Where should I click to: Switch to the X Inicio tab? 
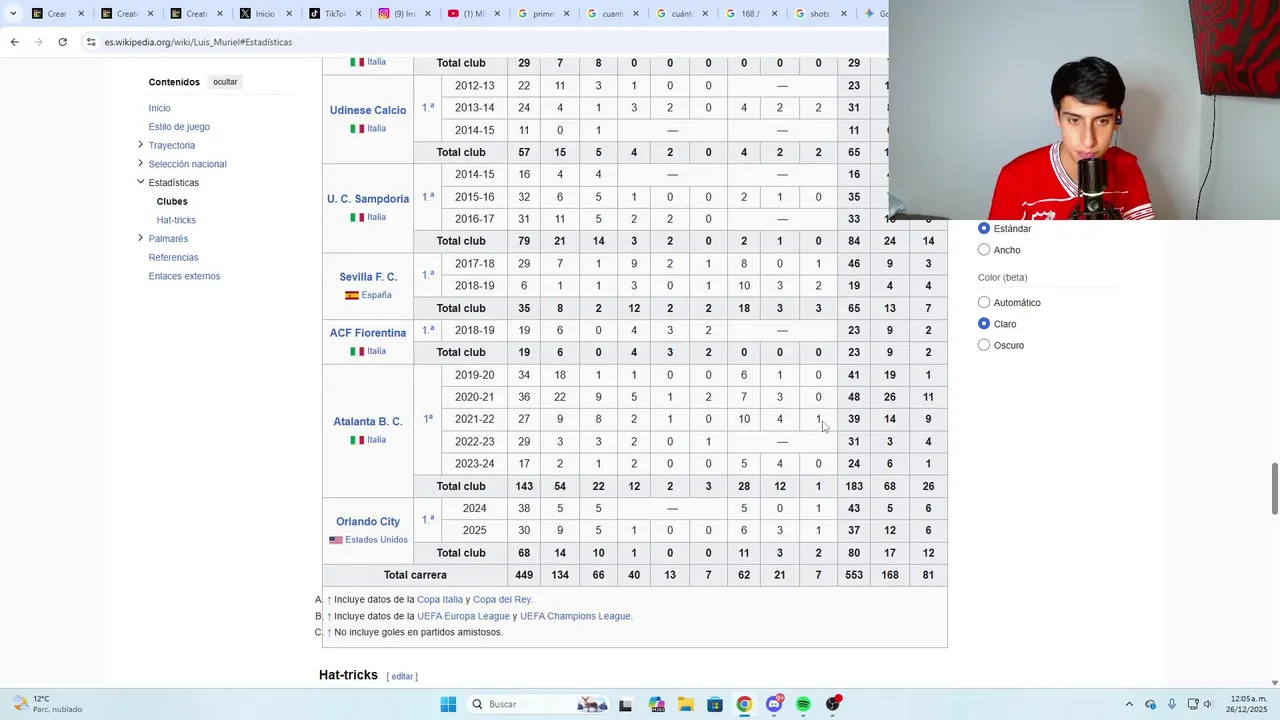click(x=265, y=14)
